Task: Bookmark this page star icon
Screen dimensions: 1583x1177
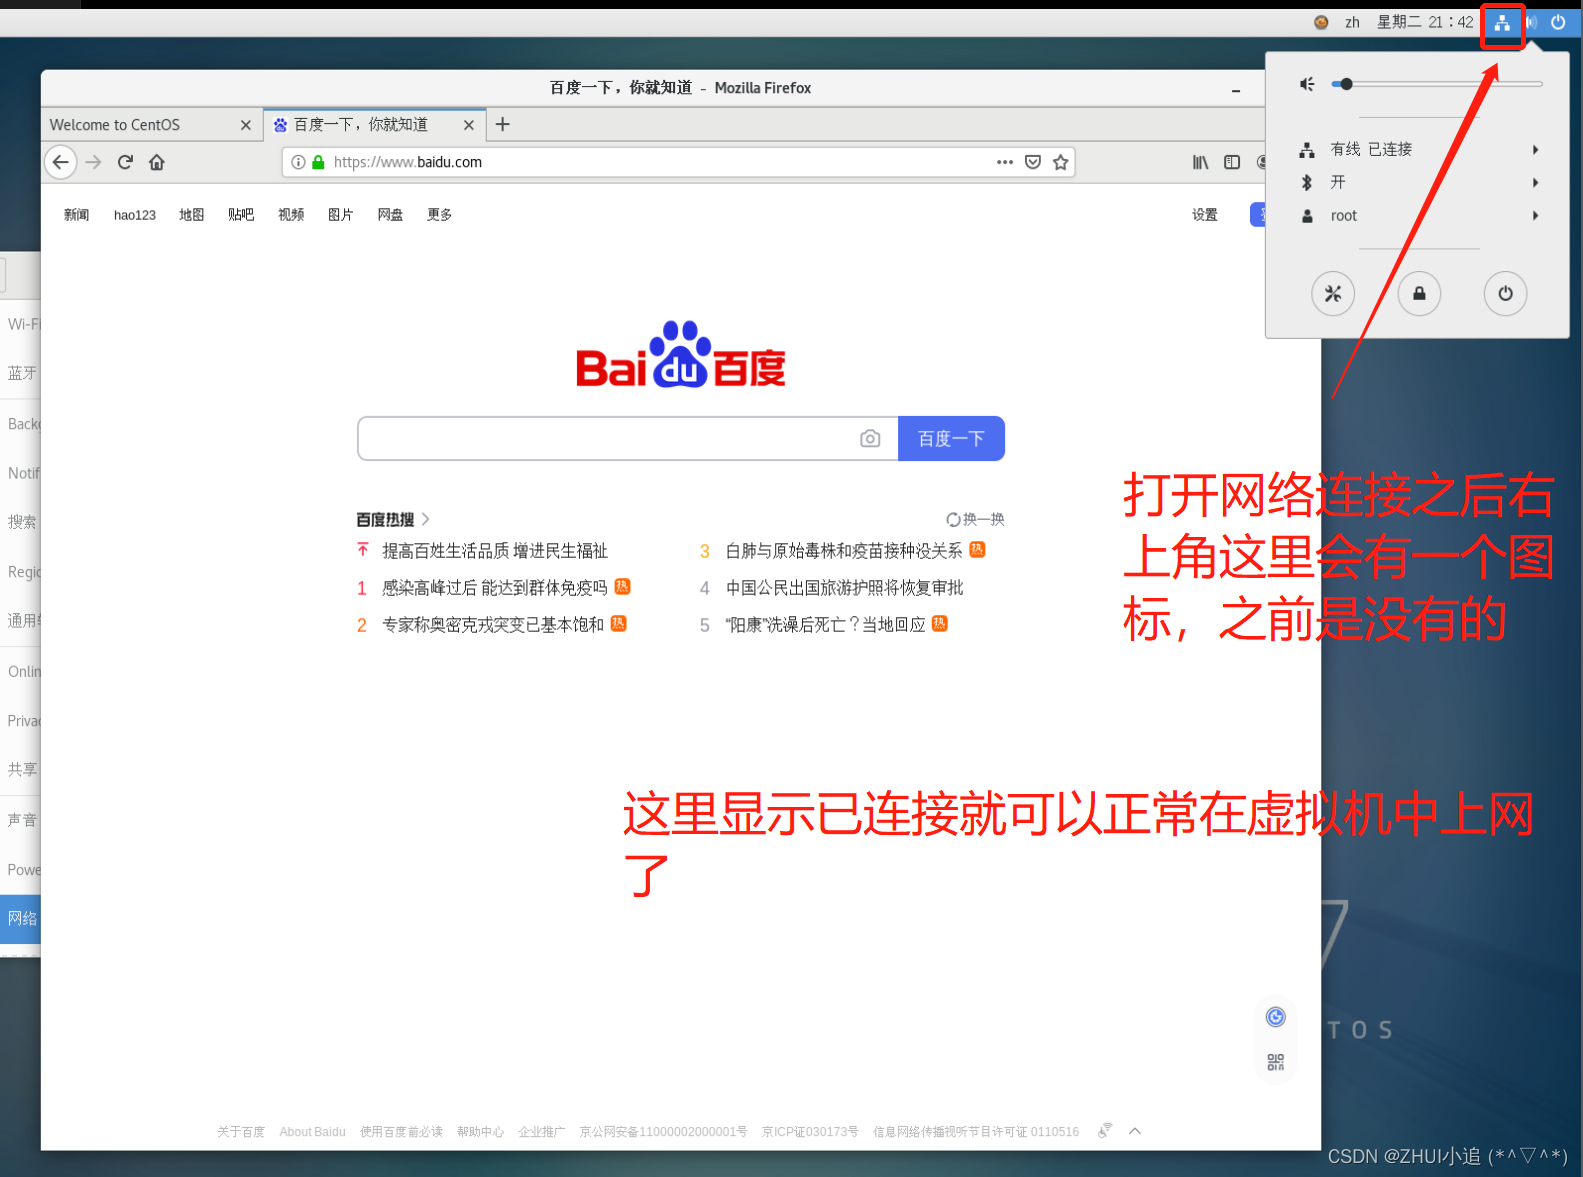Action: pos(1061,162)
